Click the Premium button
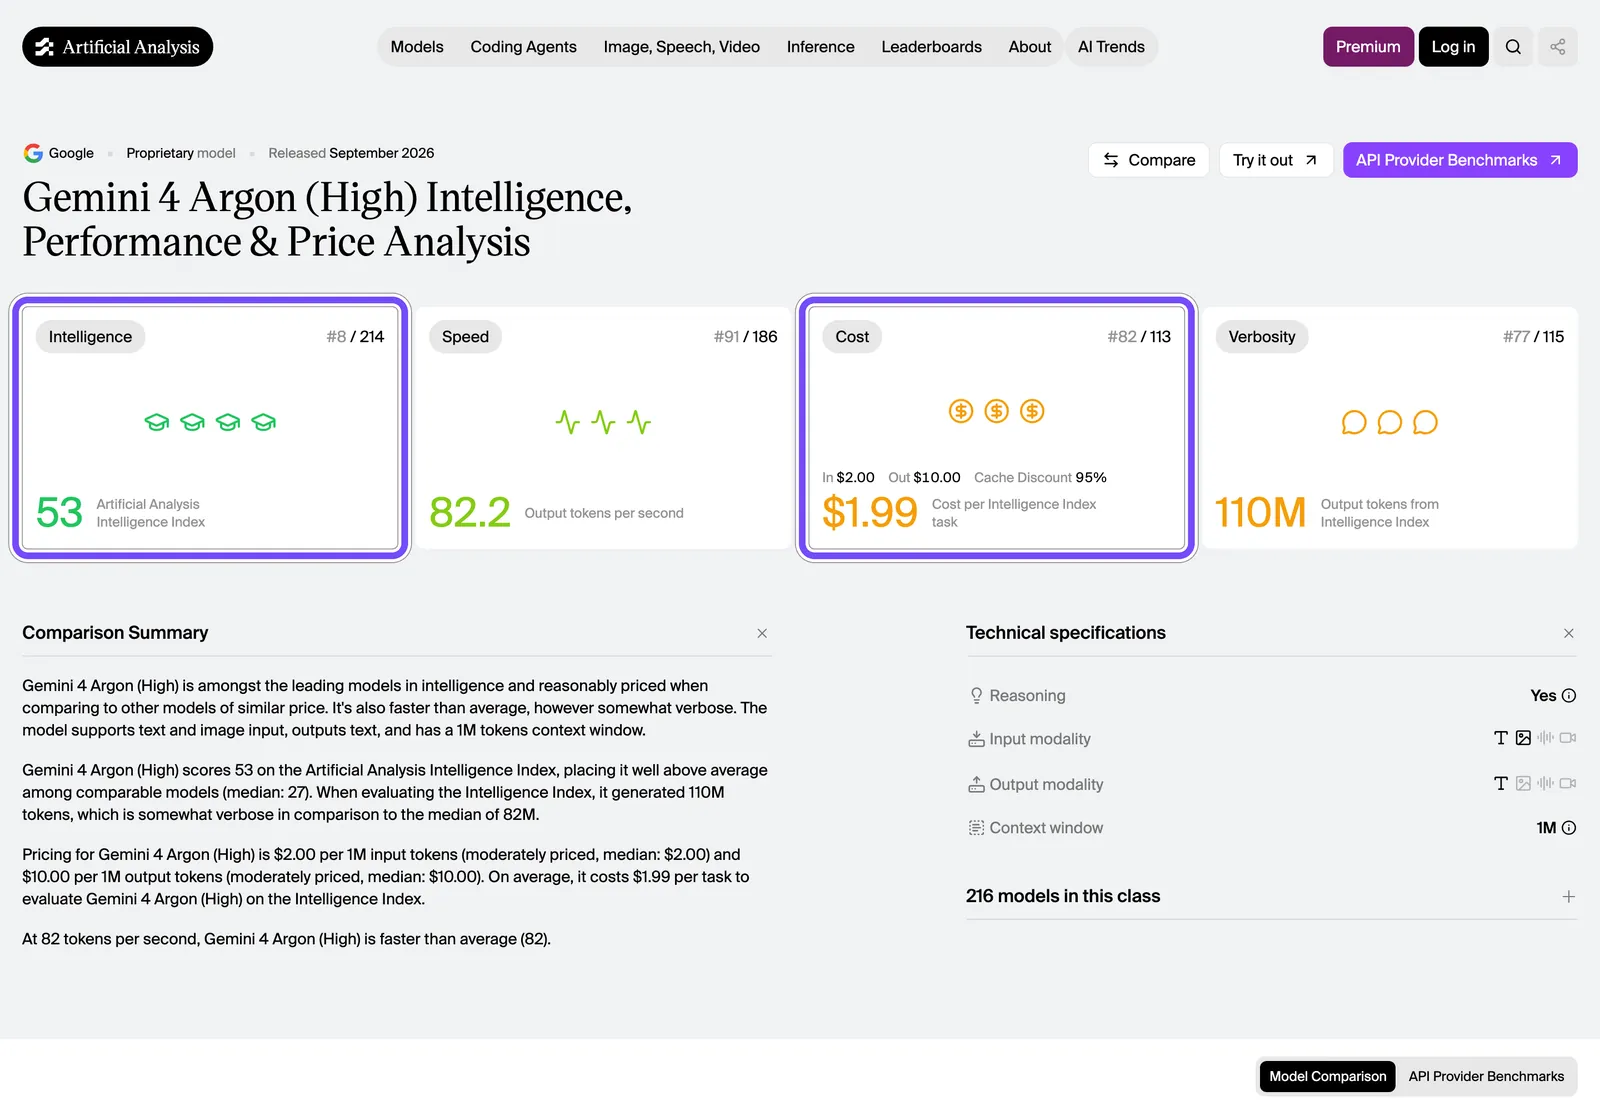 pyautogui.click(x=1368, y=47)
